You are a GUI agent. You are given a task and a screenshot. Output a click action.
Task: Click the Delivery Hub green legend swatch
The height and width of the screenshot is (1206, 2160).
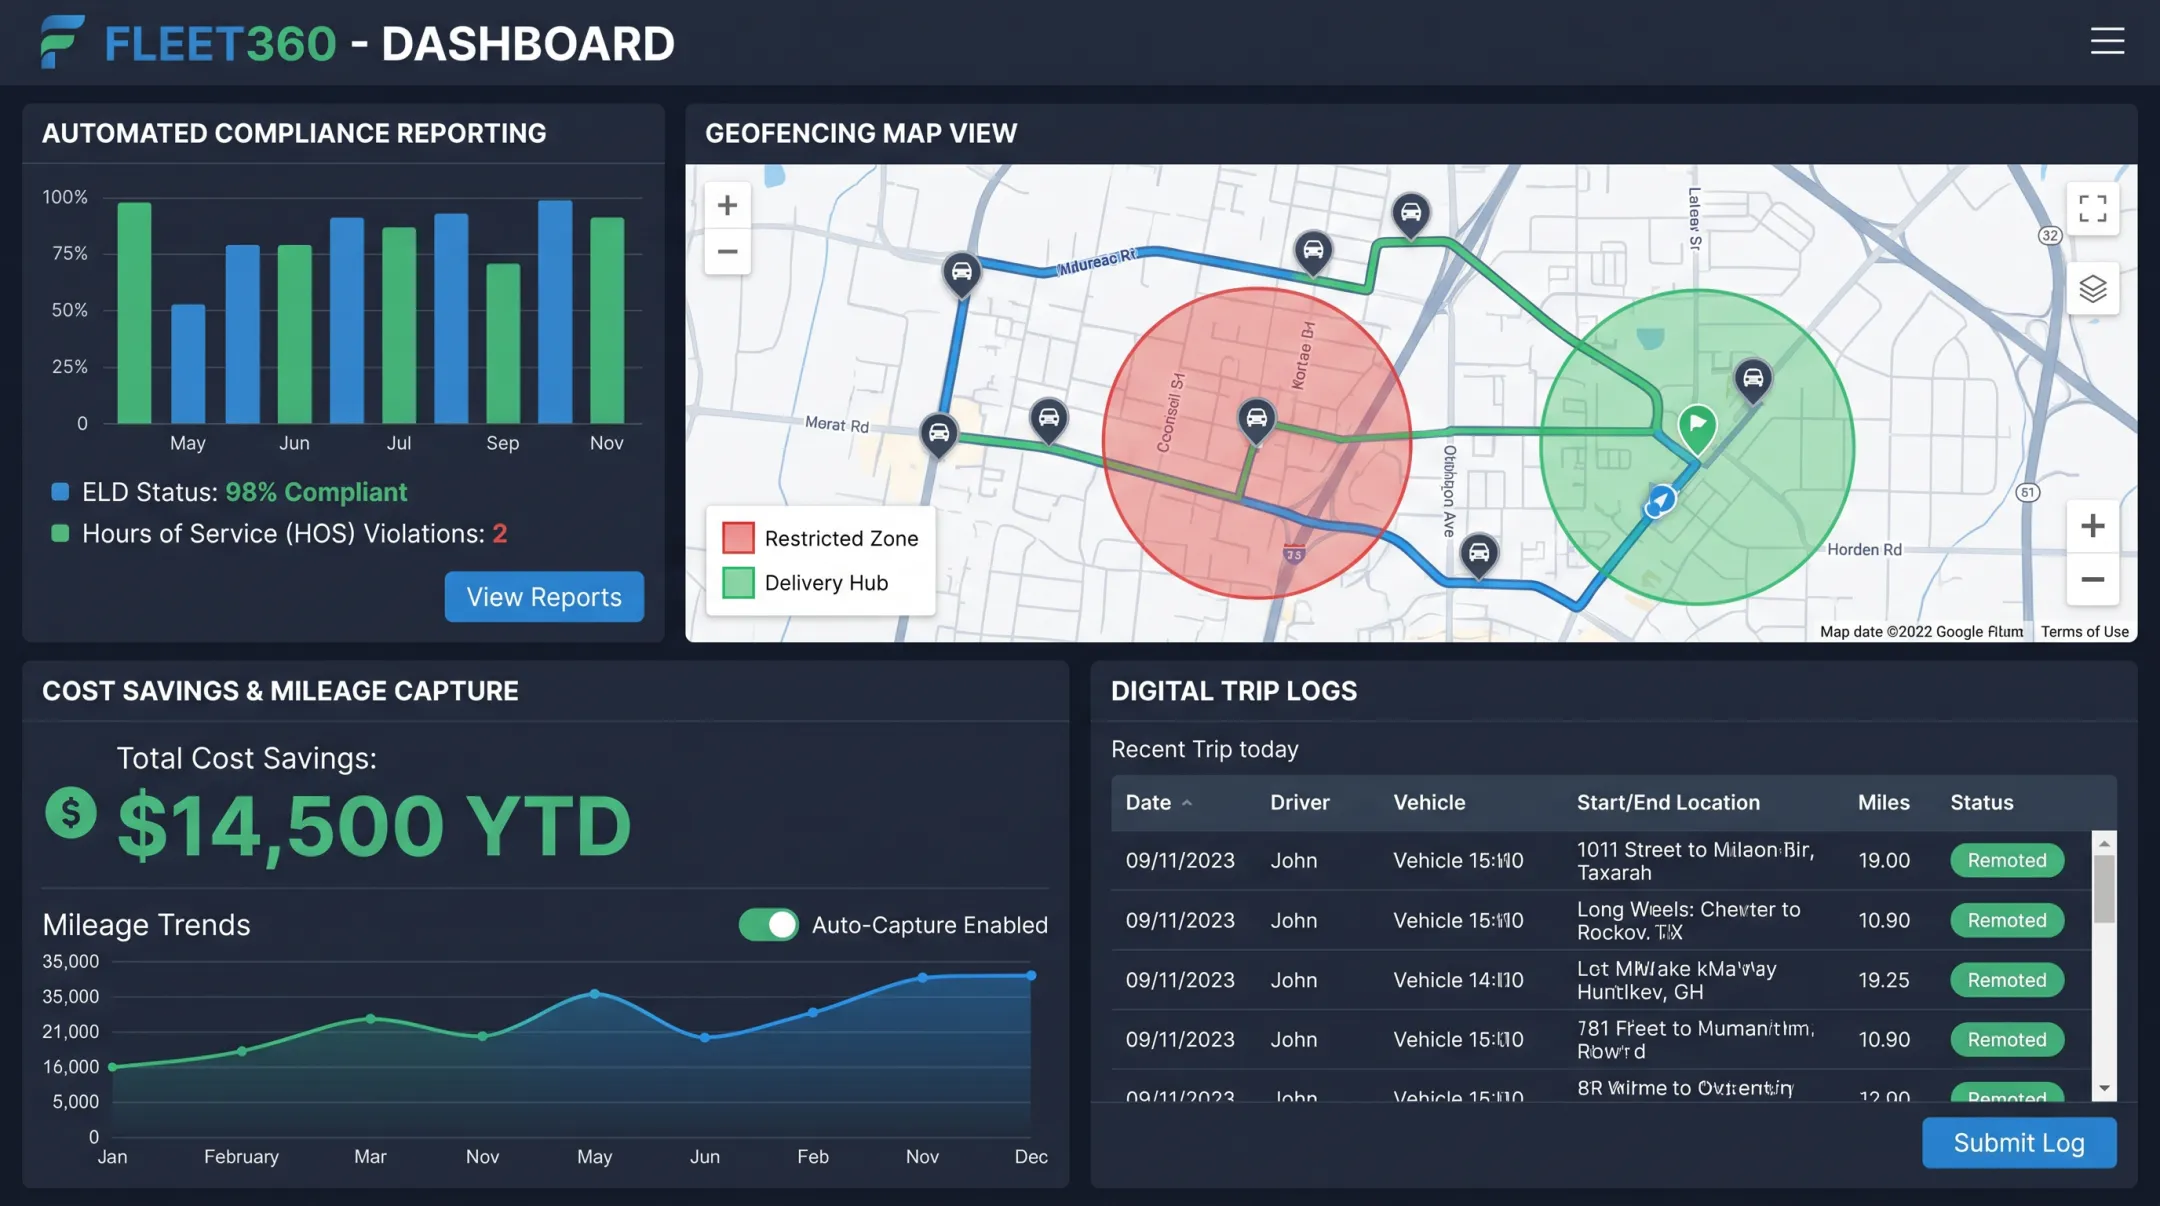coord(738,583)
